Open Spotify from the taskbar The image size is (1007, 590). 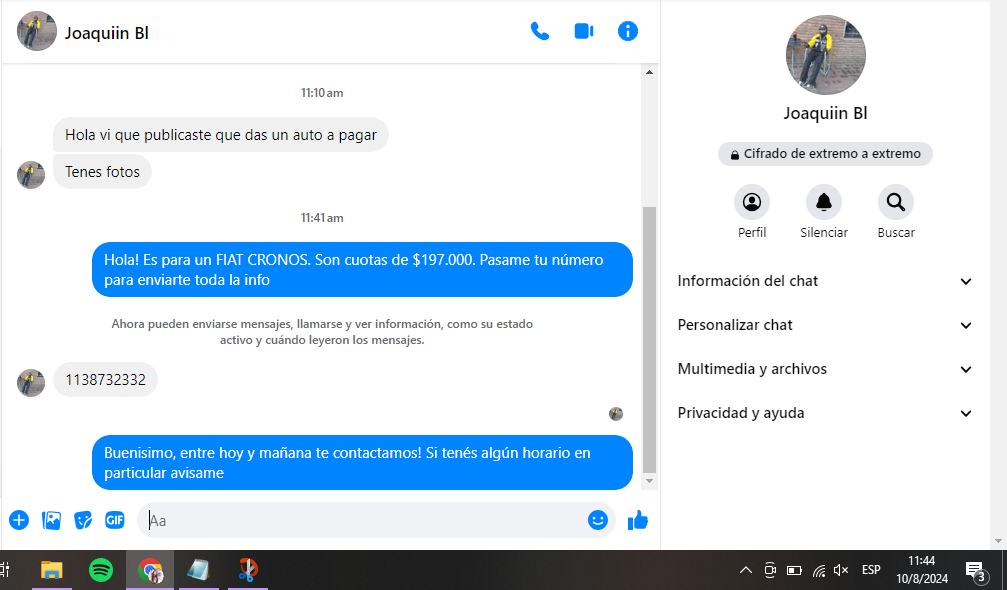tap(101, 570)
